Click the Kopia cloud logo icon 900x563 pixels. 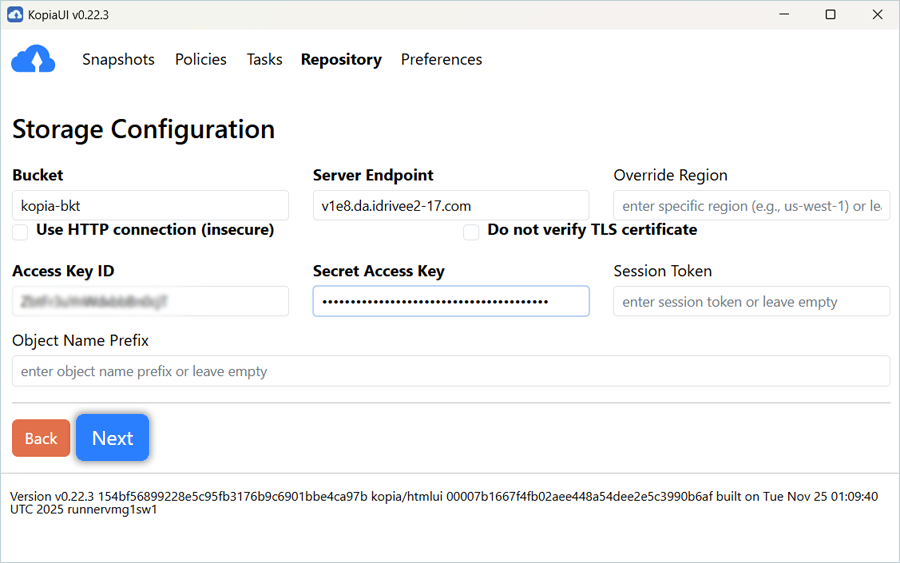click(x=33, y=60)
